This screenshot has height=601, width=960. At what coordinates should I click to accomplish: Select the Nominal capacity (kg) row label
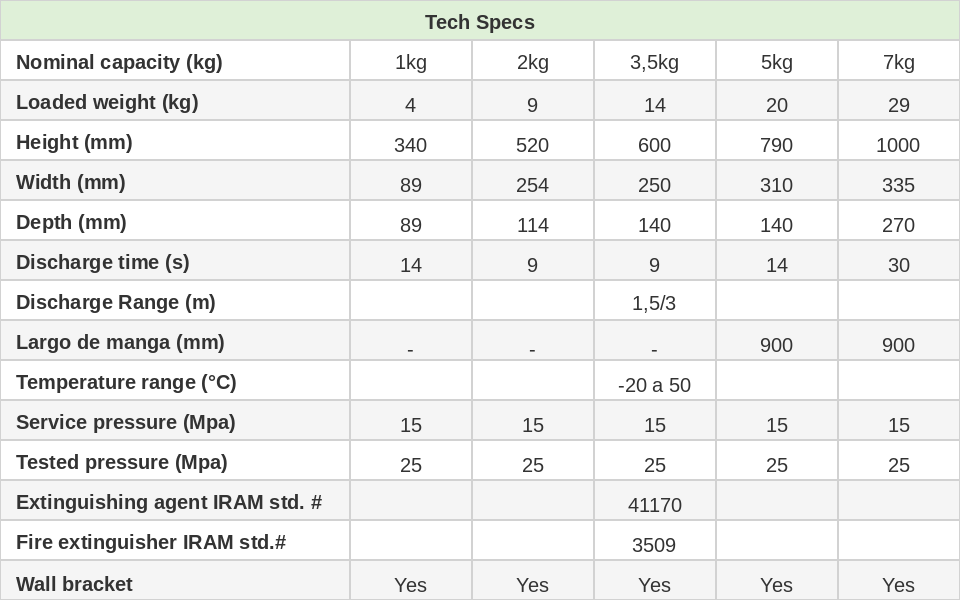coord(119,62)
